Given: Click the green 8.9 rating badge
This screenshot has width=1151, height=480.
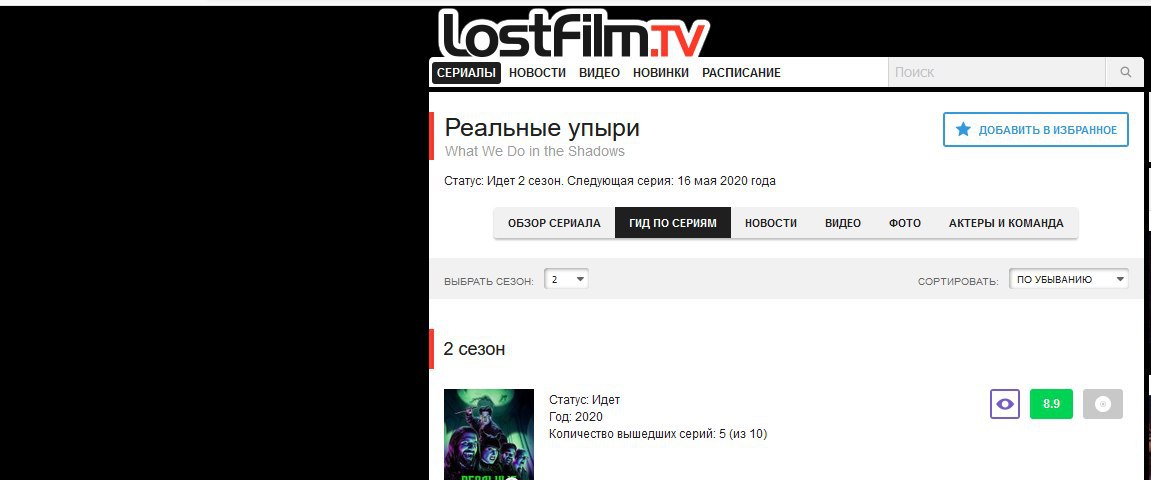Looking at the screenshot, I should pos(1051,404).
